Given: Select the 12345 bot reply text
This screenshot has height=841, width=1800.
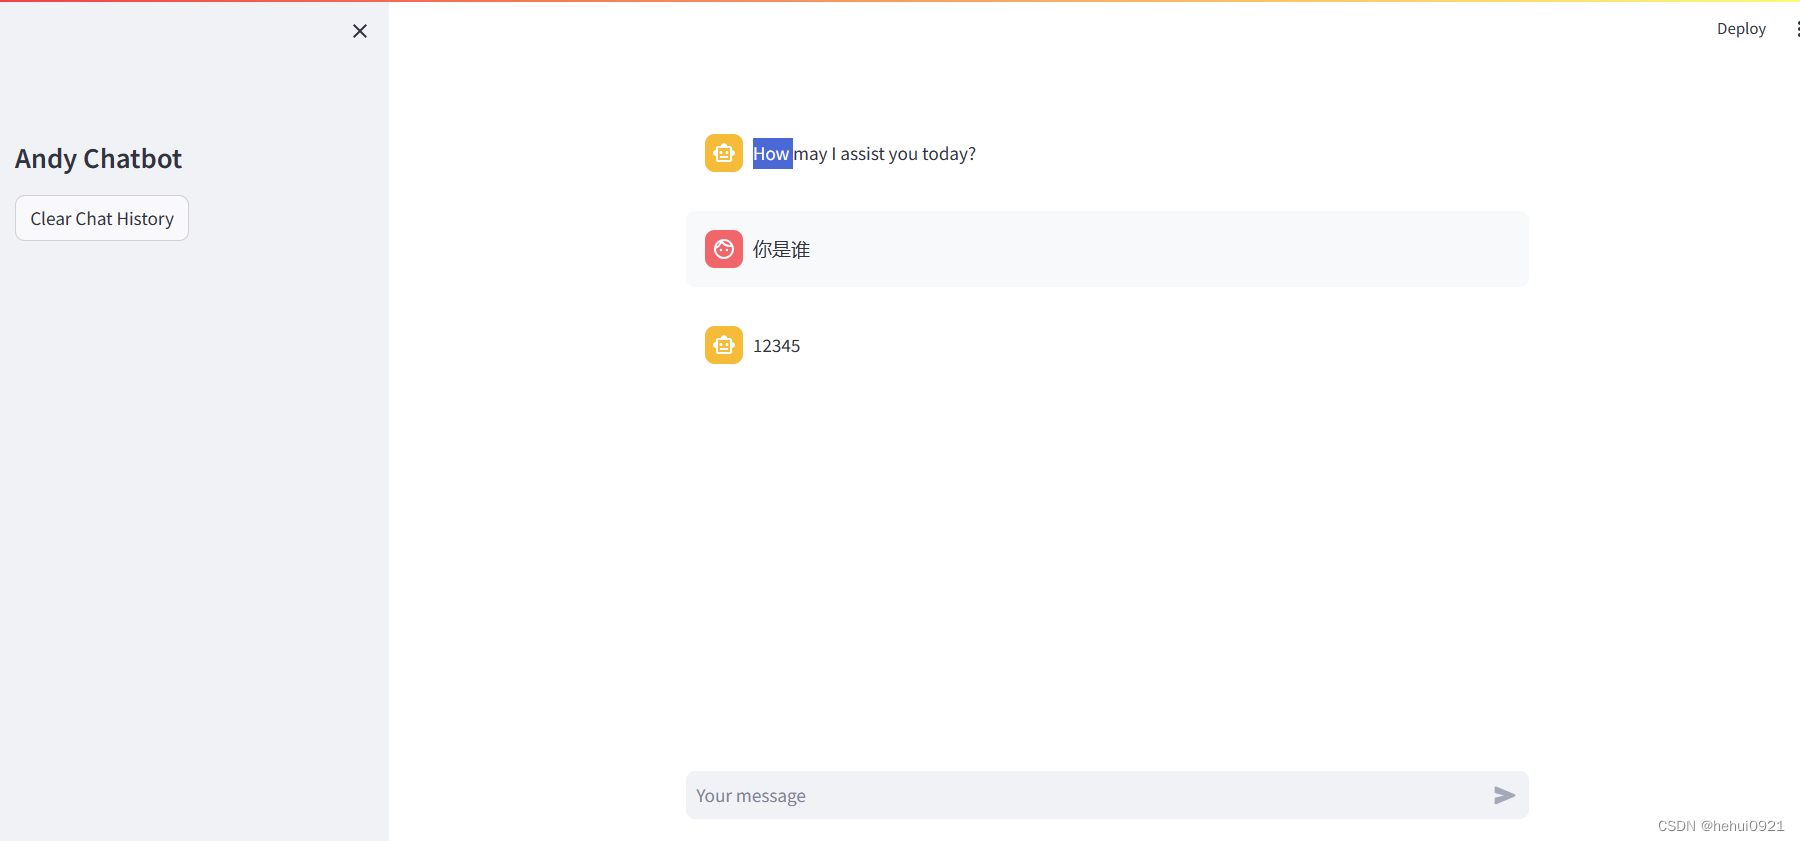Looking at the screenshot, I should tap(776, 345).
